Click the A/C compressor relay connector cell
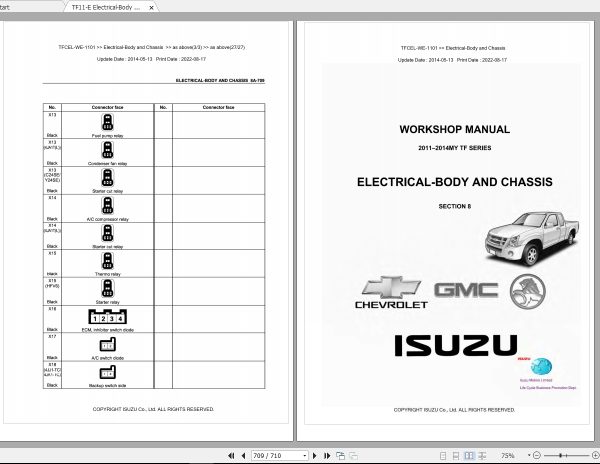 tap(108, 208)
